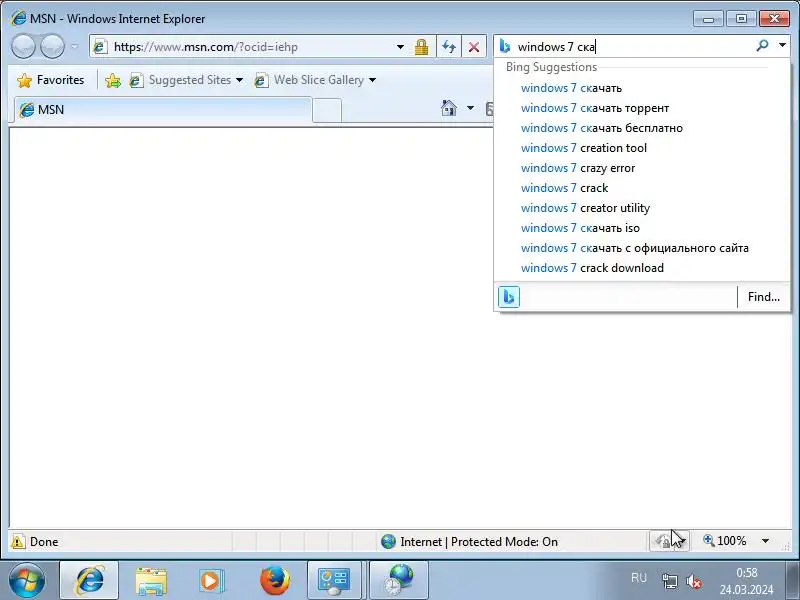Click the status bar resize grip

point(786,546)
